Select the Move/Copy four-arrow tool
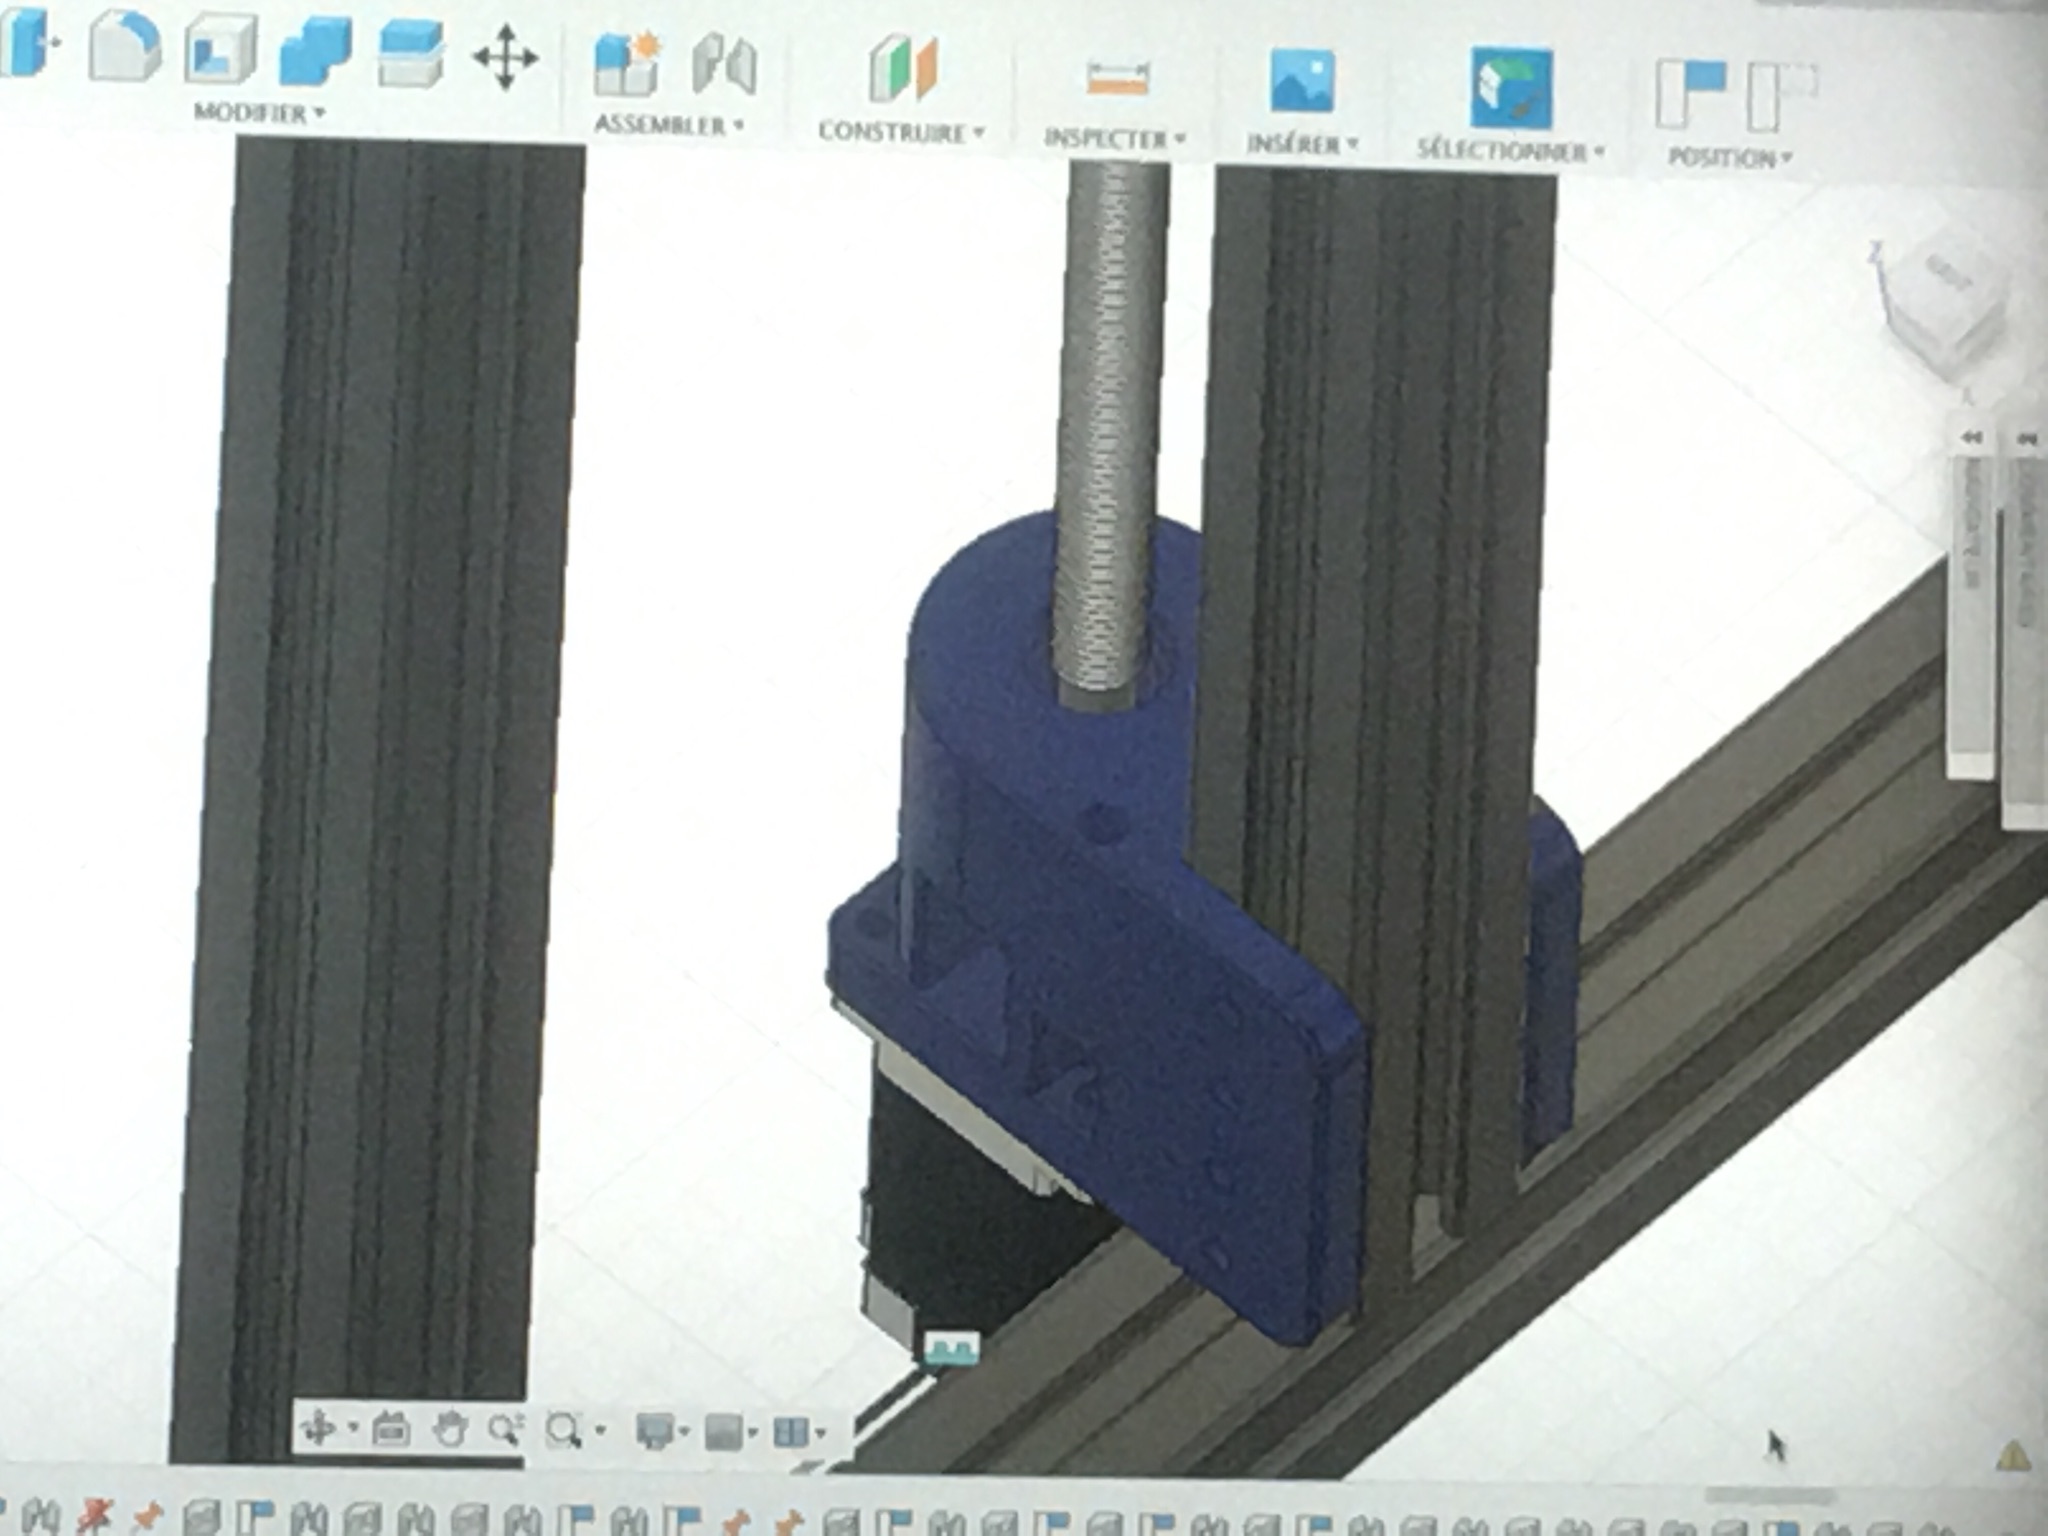Screen dimensions: 2048x1536 505,57
